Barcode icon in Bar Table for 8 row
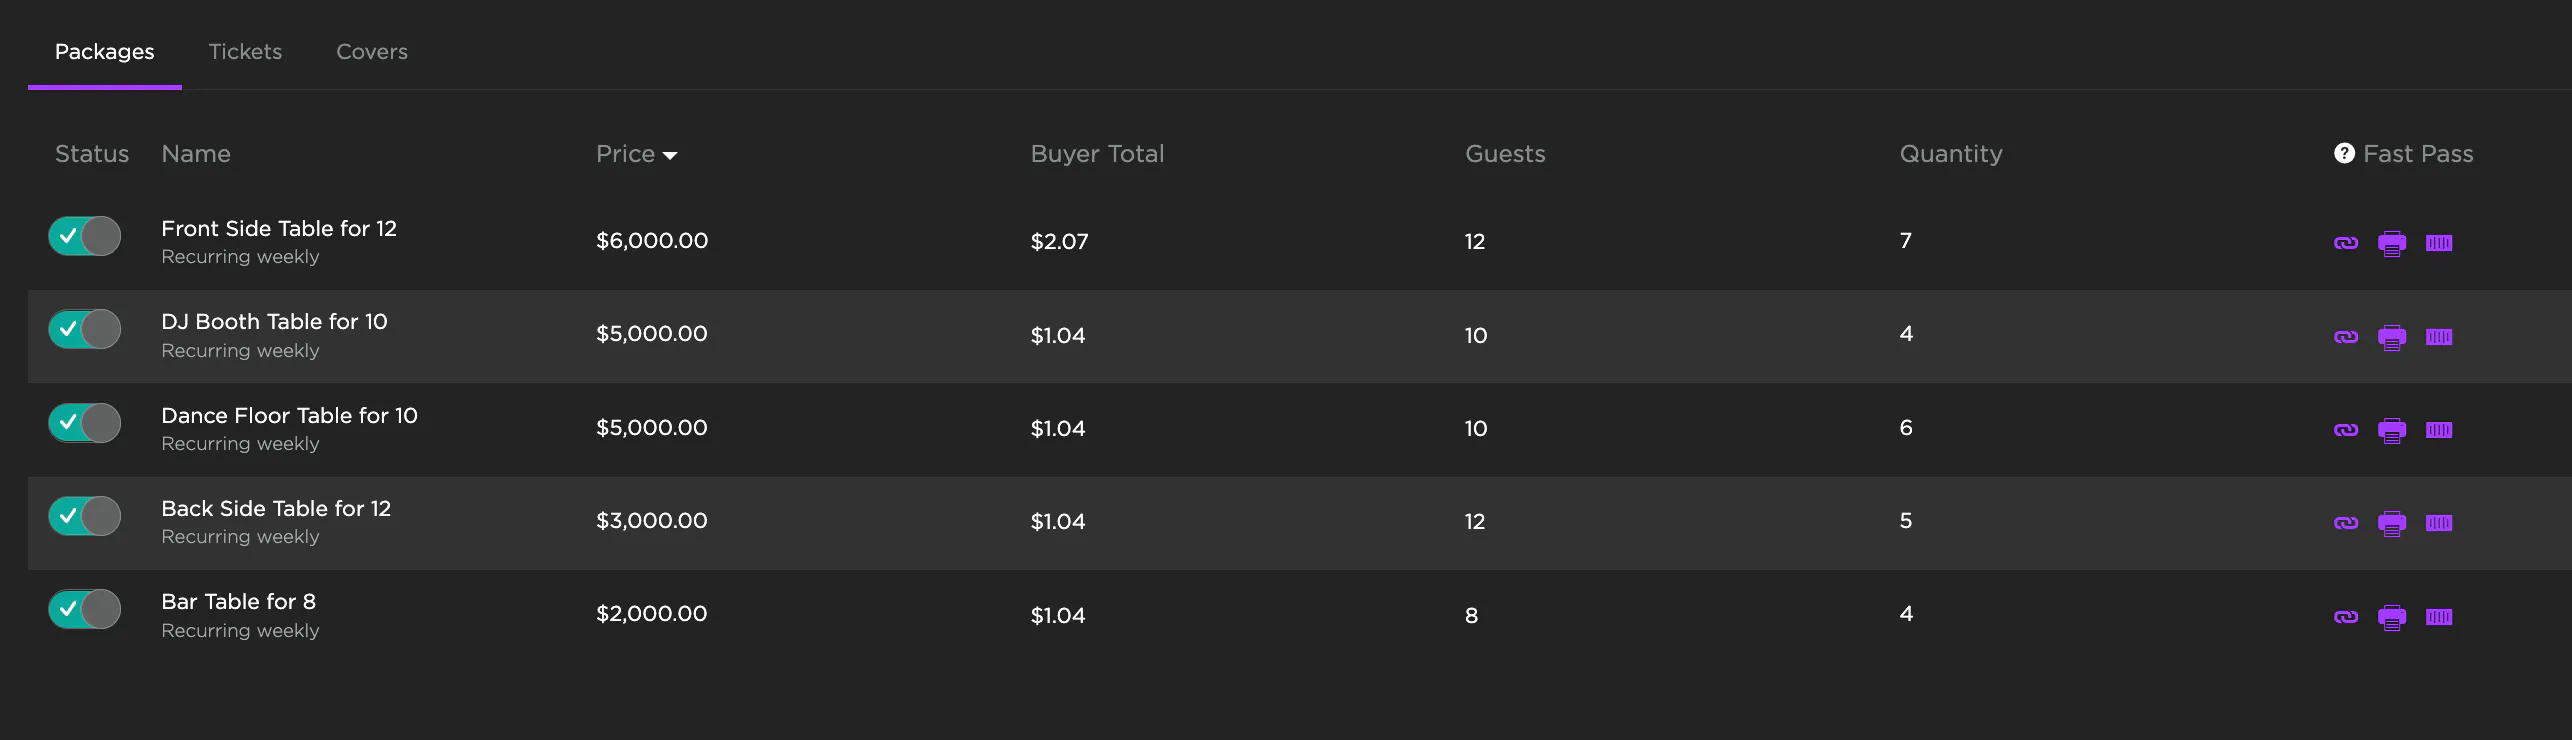The image size is (2572, 740). (x=2438, y=617)
